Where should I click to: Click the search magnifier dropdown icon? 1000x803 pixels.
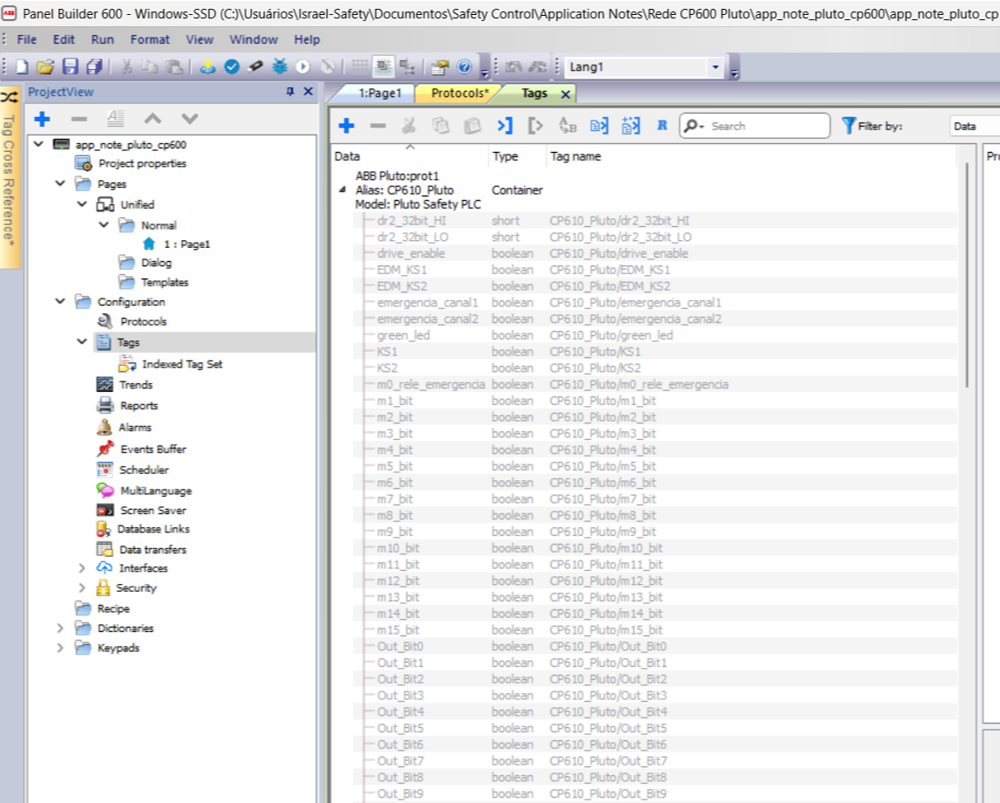pyautogui.click(x=693, y=126)
